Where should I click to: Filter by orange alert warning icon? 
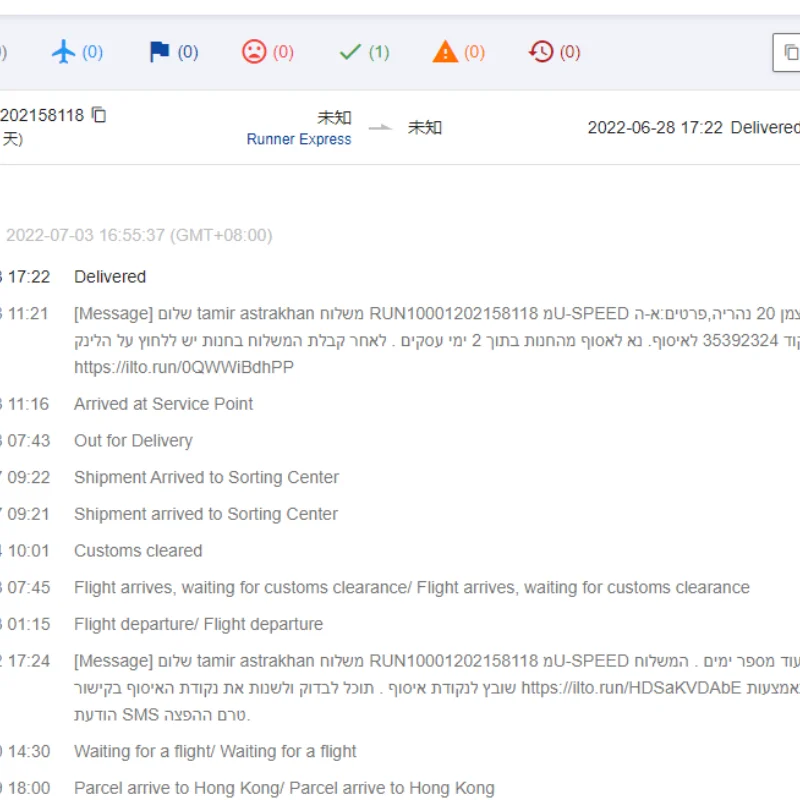point(445,52)
